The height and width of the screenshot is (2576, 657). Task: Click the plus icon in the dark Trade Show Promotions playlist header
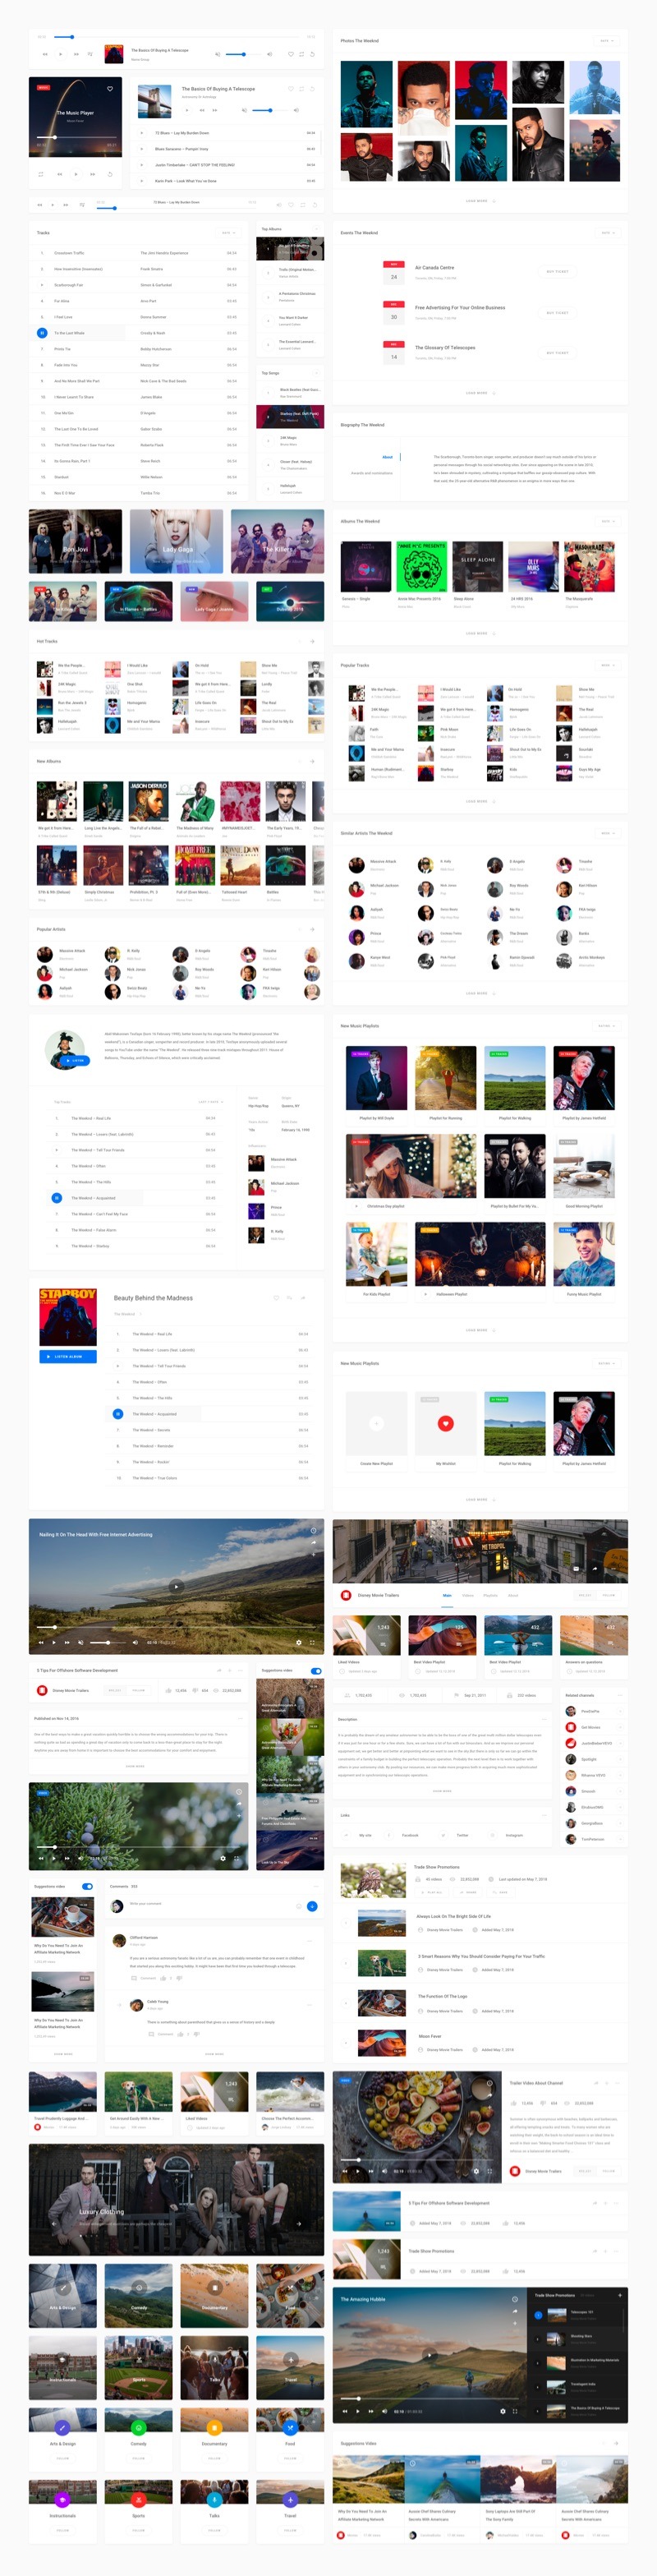point(618,2295)
